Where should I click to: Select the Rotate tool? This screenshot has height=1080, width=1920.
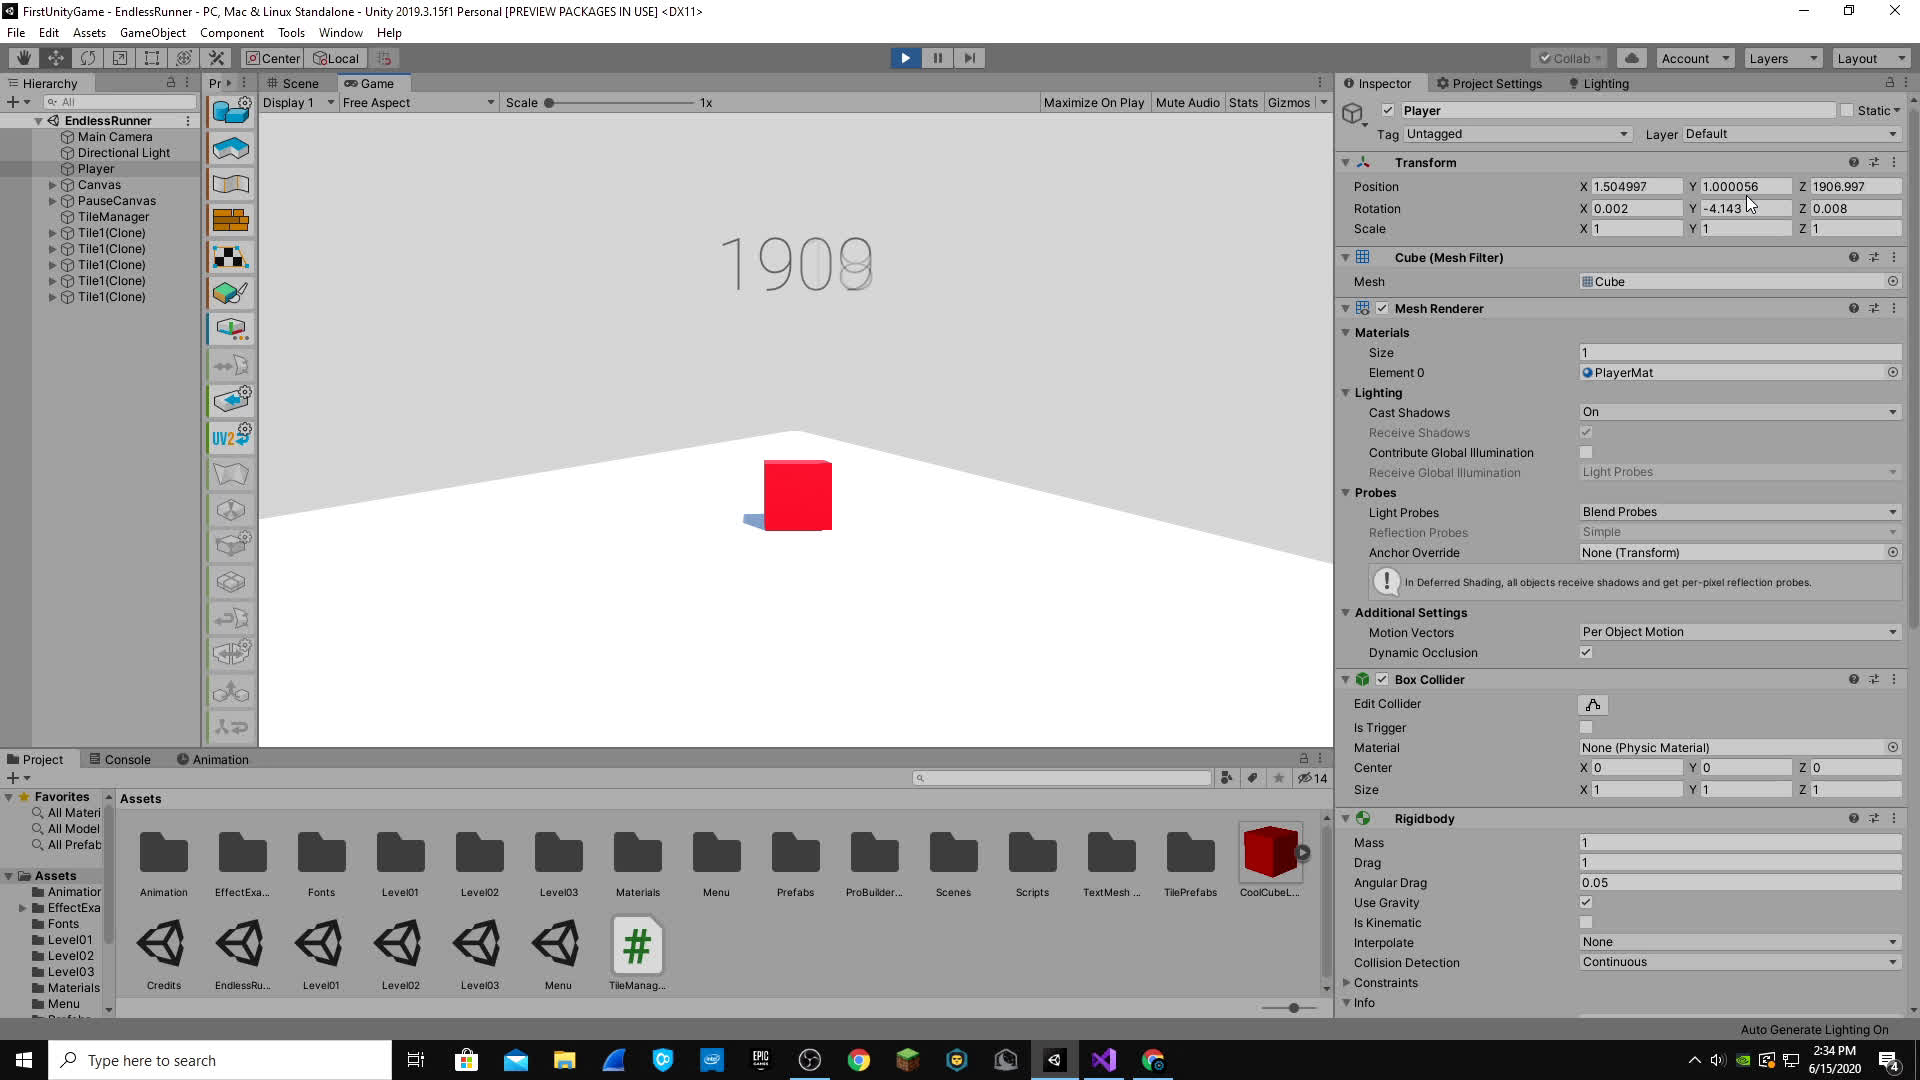[x=88, y=57]
